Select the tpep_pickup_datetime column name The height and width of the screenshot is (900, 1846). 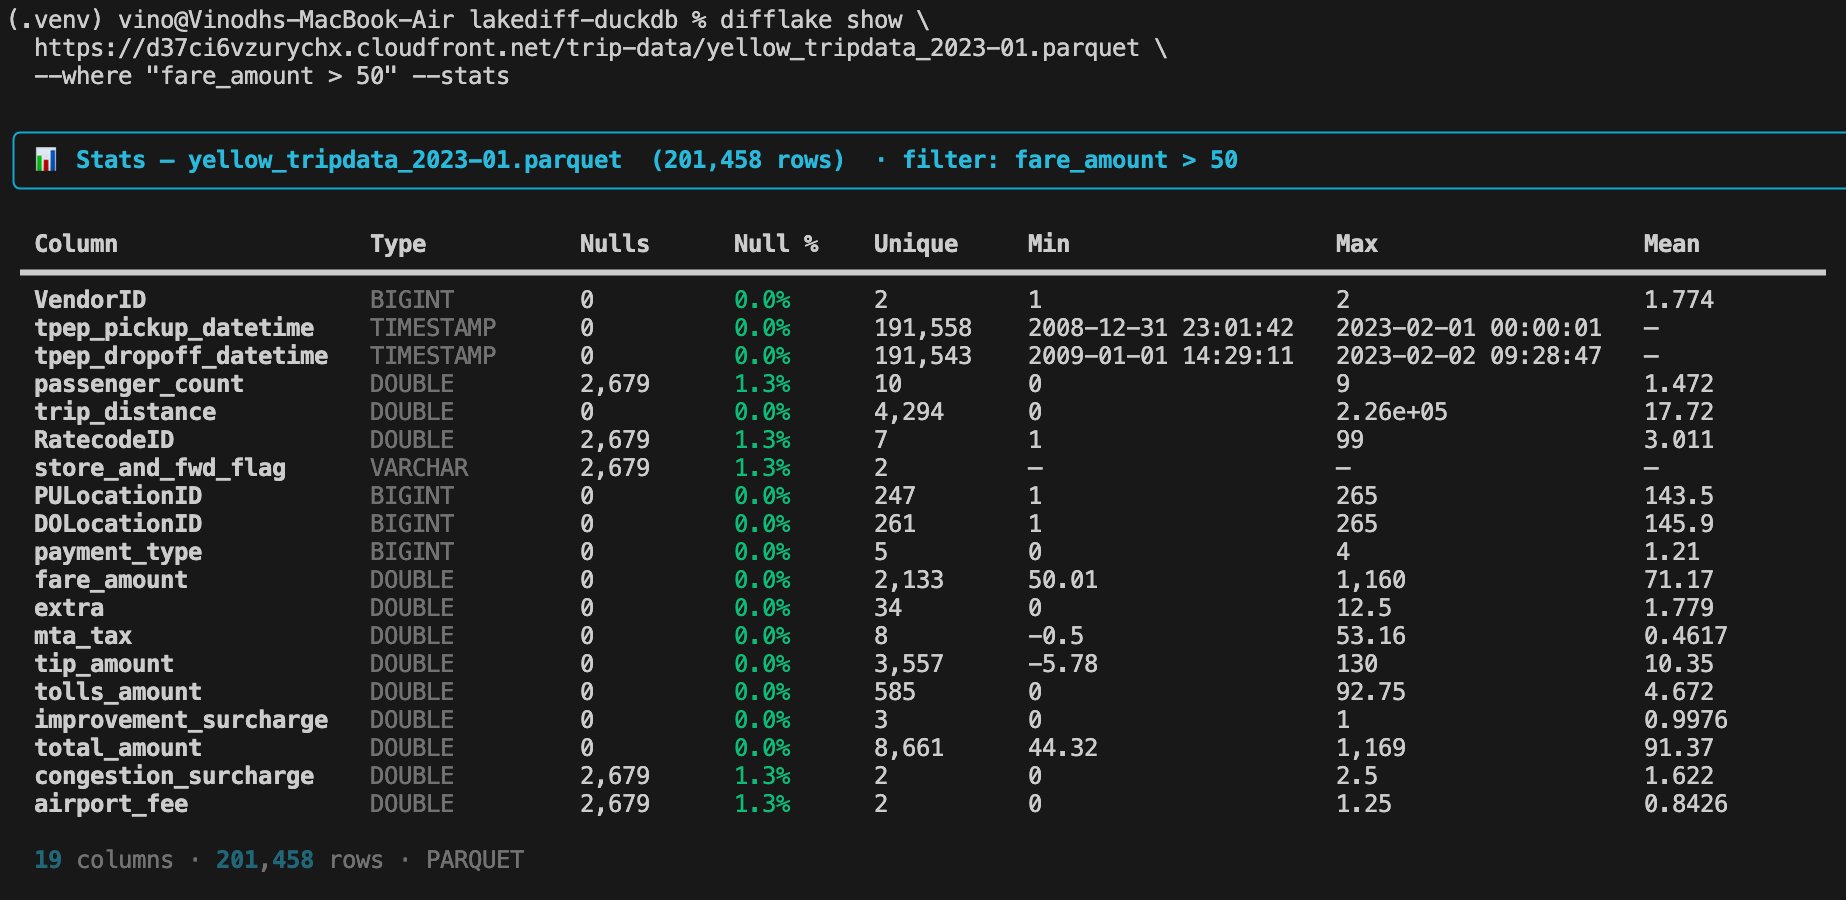click(x=174, y=328)
